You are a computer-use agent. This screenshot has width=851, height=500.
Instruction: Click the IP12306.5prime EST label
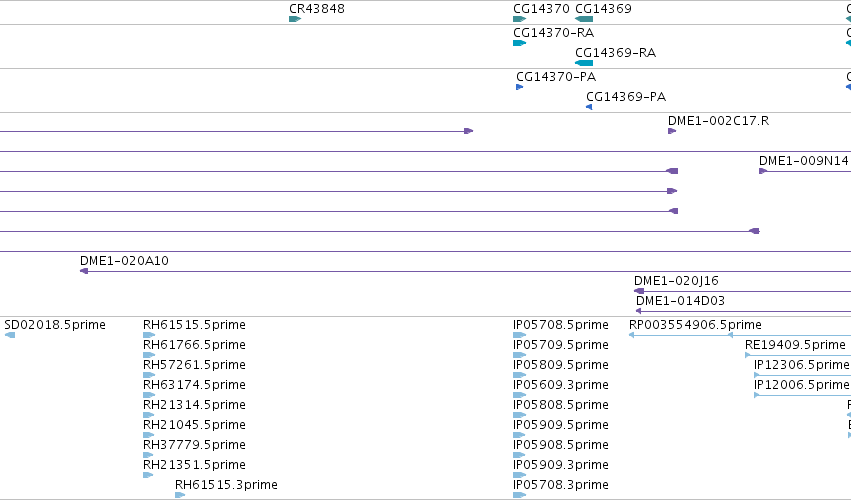pyautogui.click(x=802, y=365)
